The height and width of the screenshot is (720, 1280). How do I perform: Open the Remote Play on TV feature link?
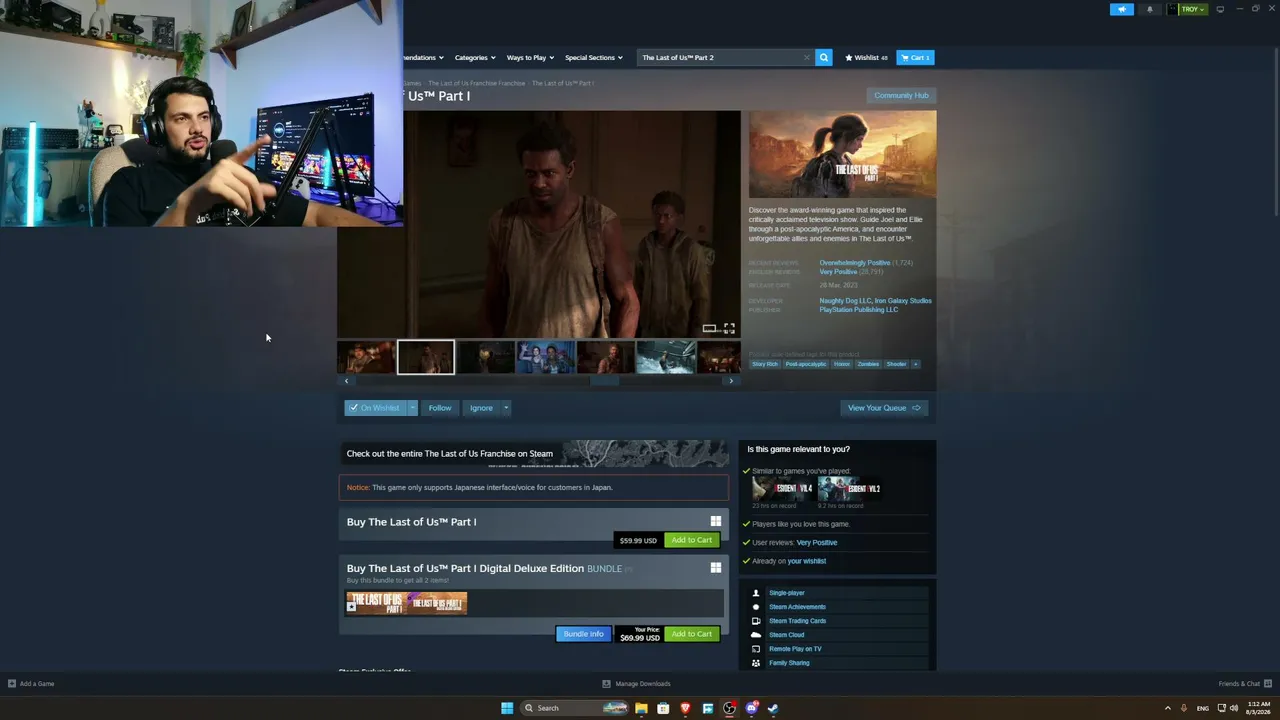(796, 649)
